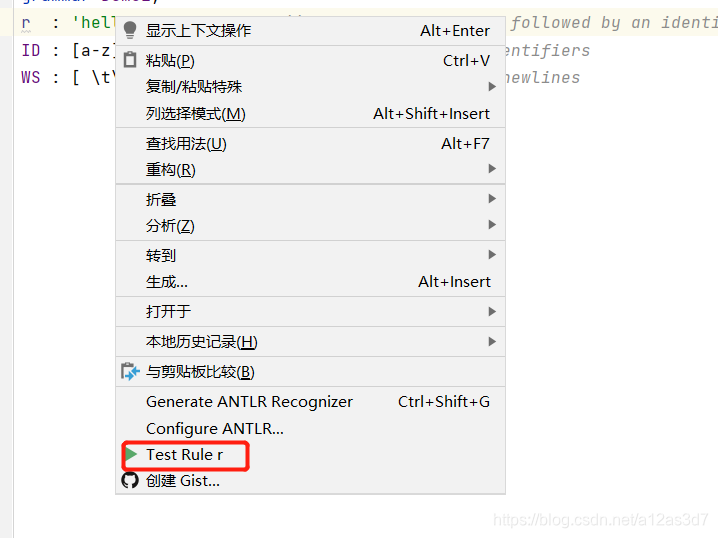Expand the 复制/粘贴特殊 submenu arrow
Image resolution: width=718 pixels, height=538 pixels.
click(x=492, y=87)
